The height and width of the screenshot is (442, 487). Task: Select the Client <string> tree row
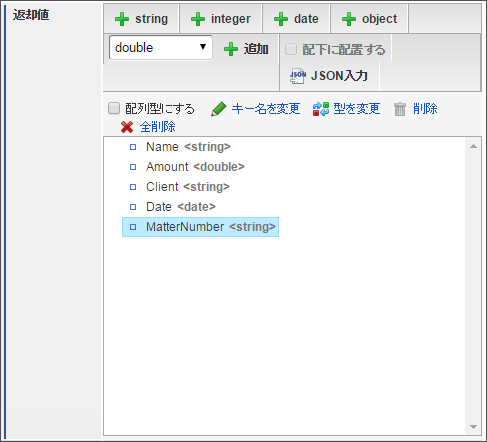(x=180, y=187)
